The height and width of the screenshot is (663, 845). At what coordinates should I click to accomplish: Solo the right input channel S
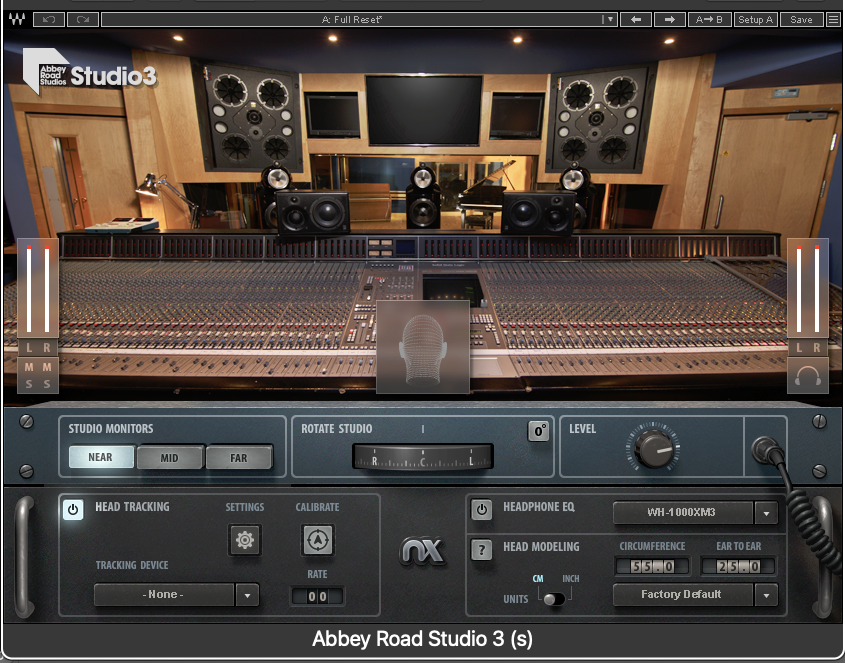click(x=47, y=384)
